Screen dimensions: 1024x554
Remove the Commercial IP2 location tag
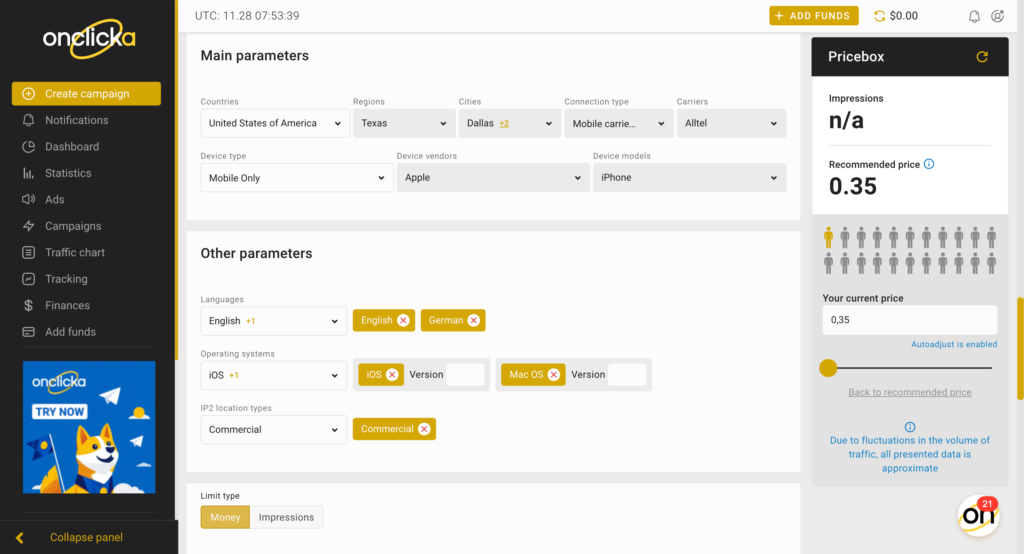pyautogui.click(x=424, y=429)
